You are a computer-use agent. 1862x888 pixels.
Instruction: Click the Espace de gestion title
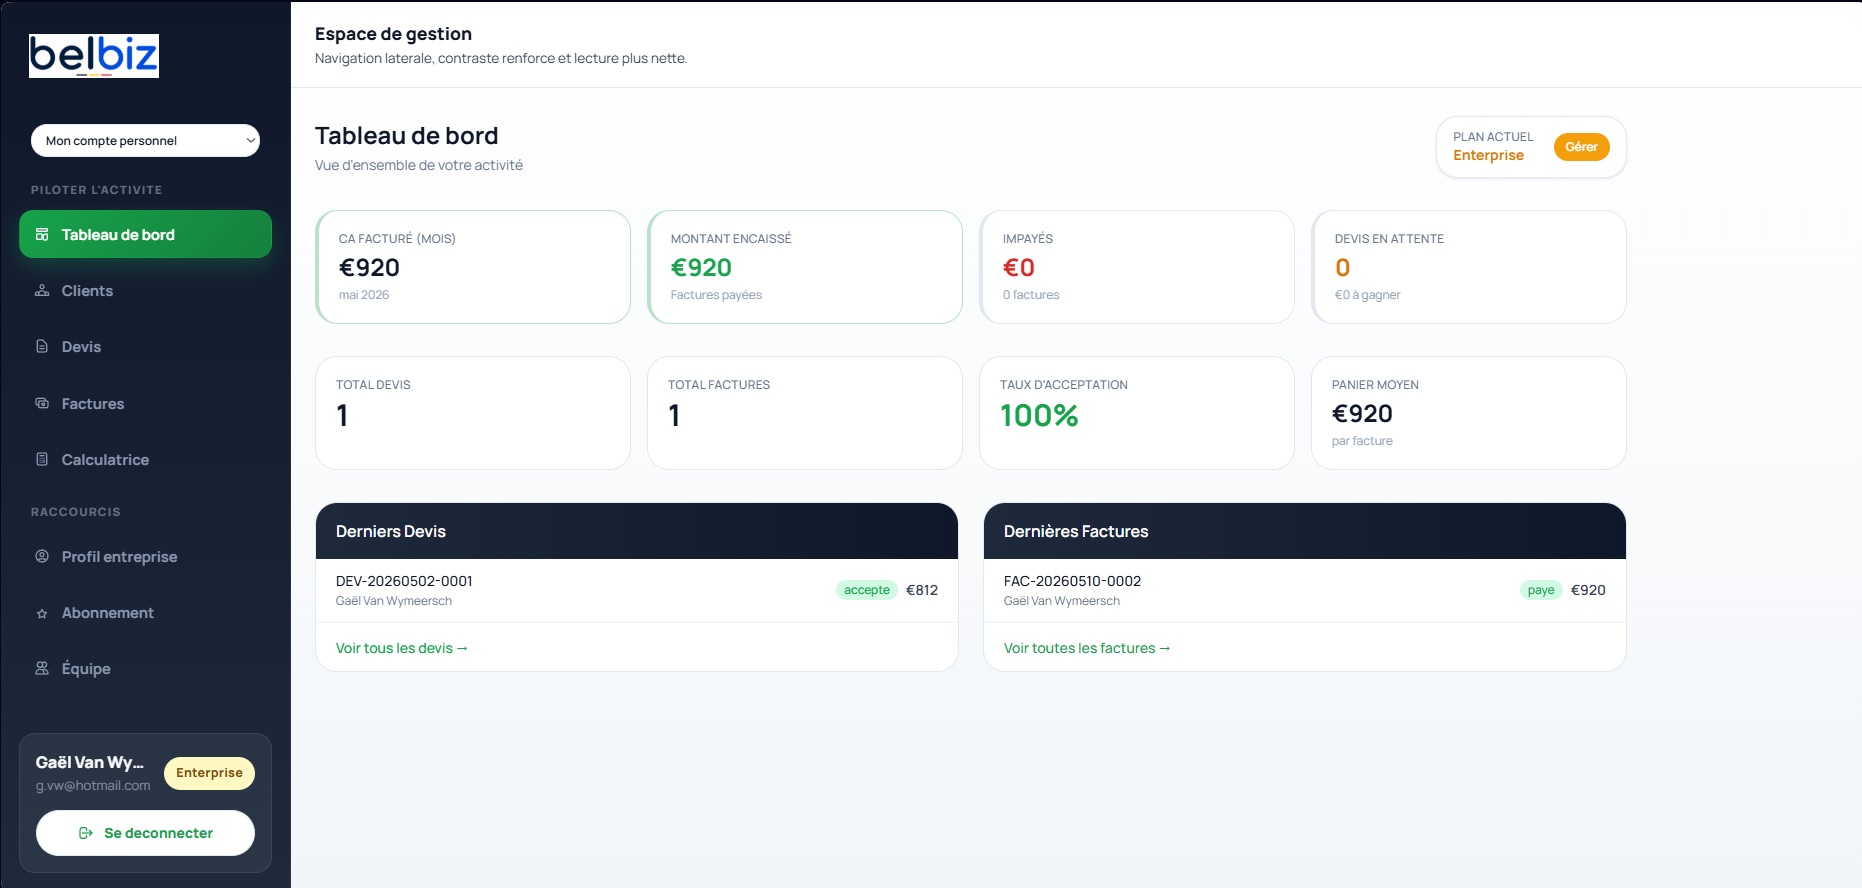click(393, 34)
